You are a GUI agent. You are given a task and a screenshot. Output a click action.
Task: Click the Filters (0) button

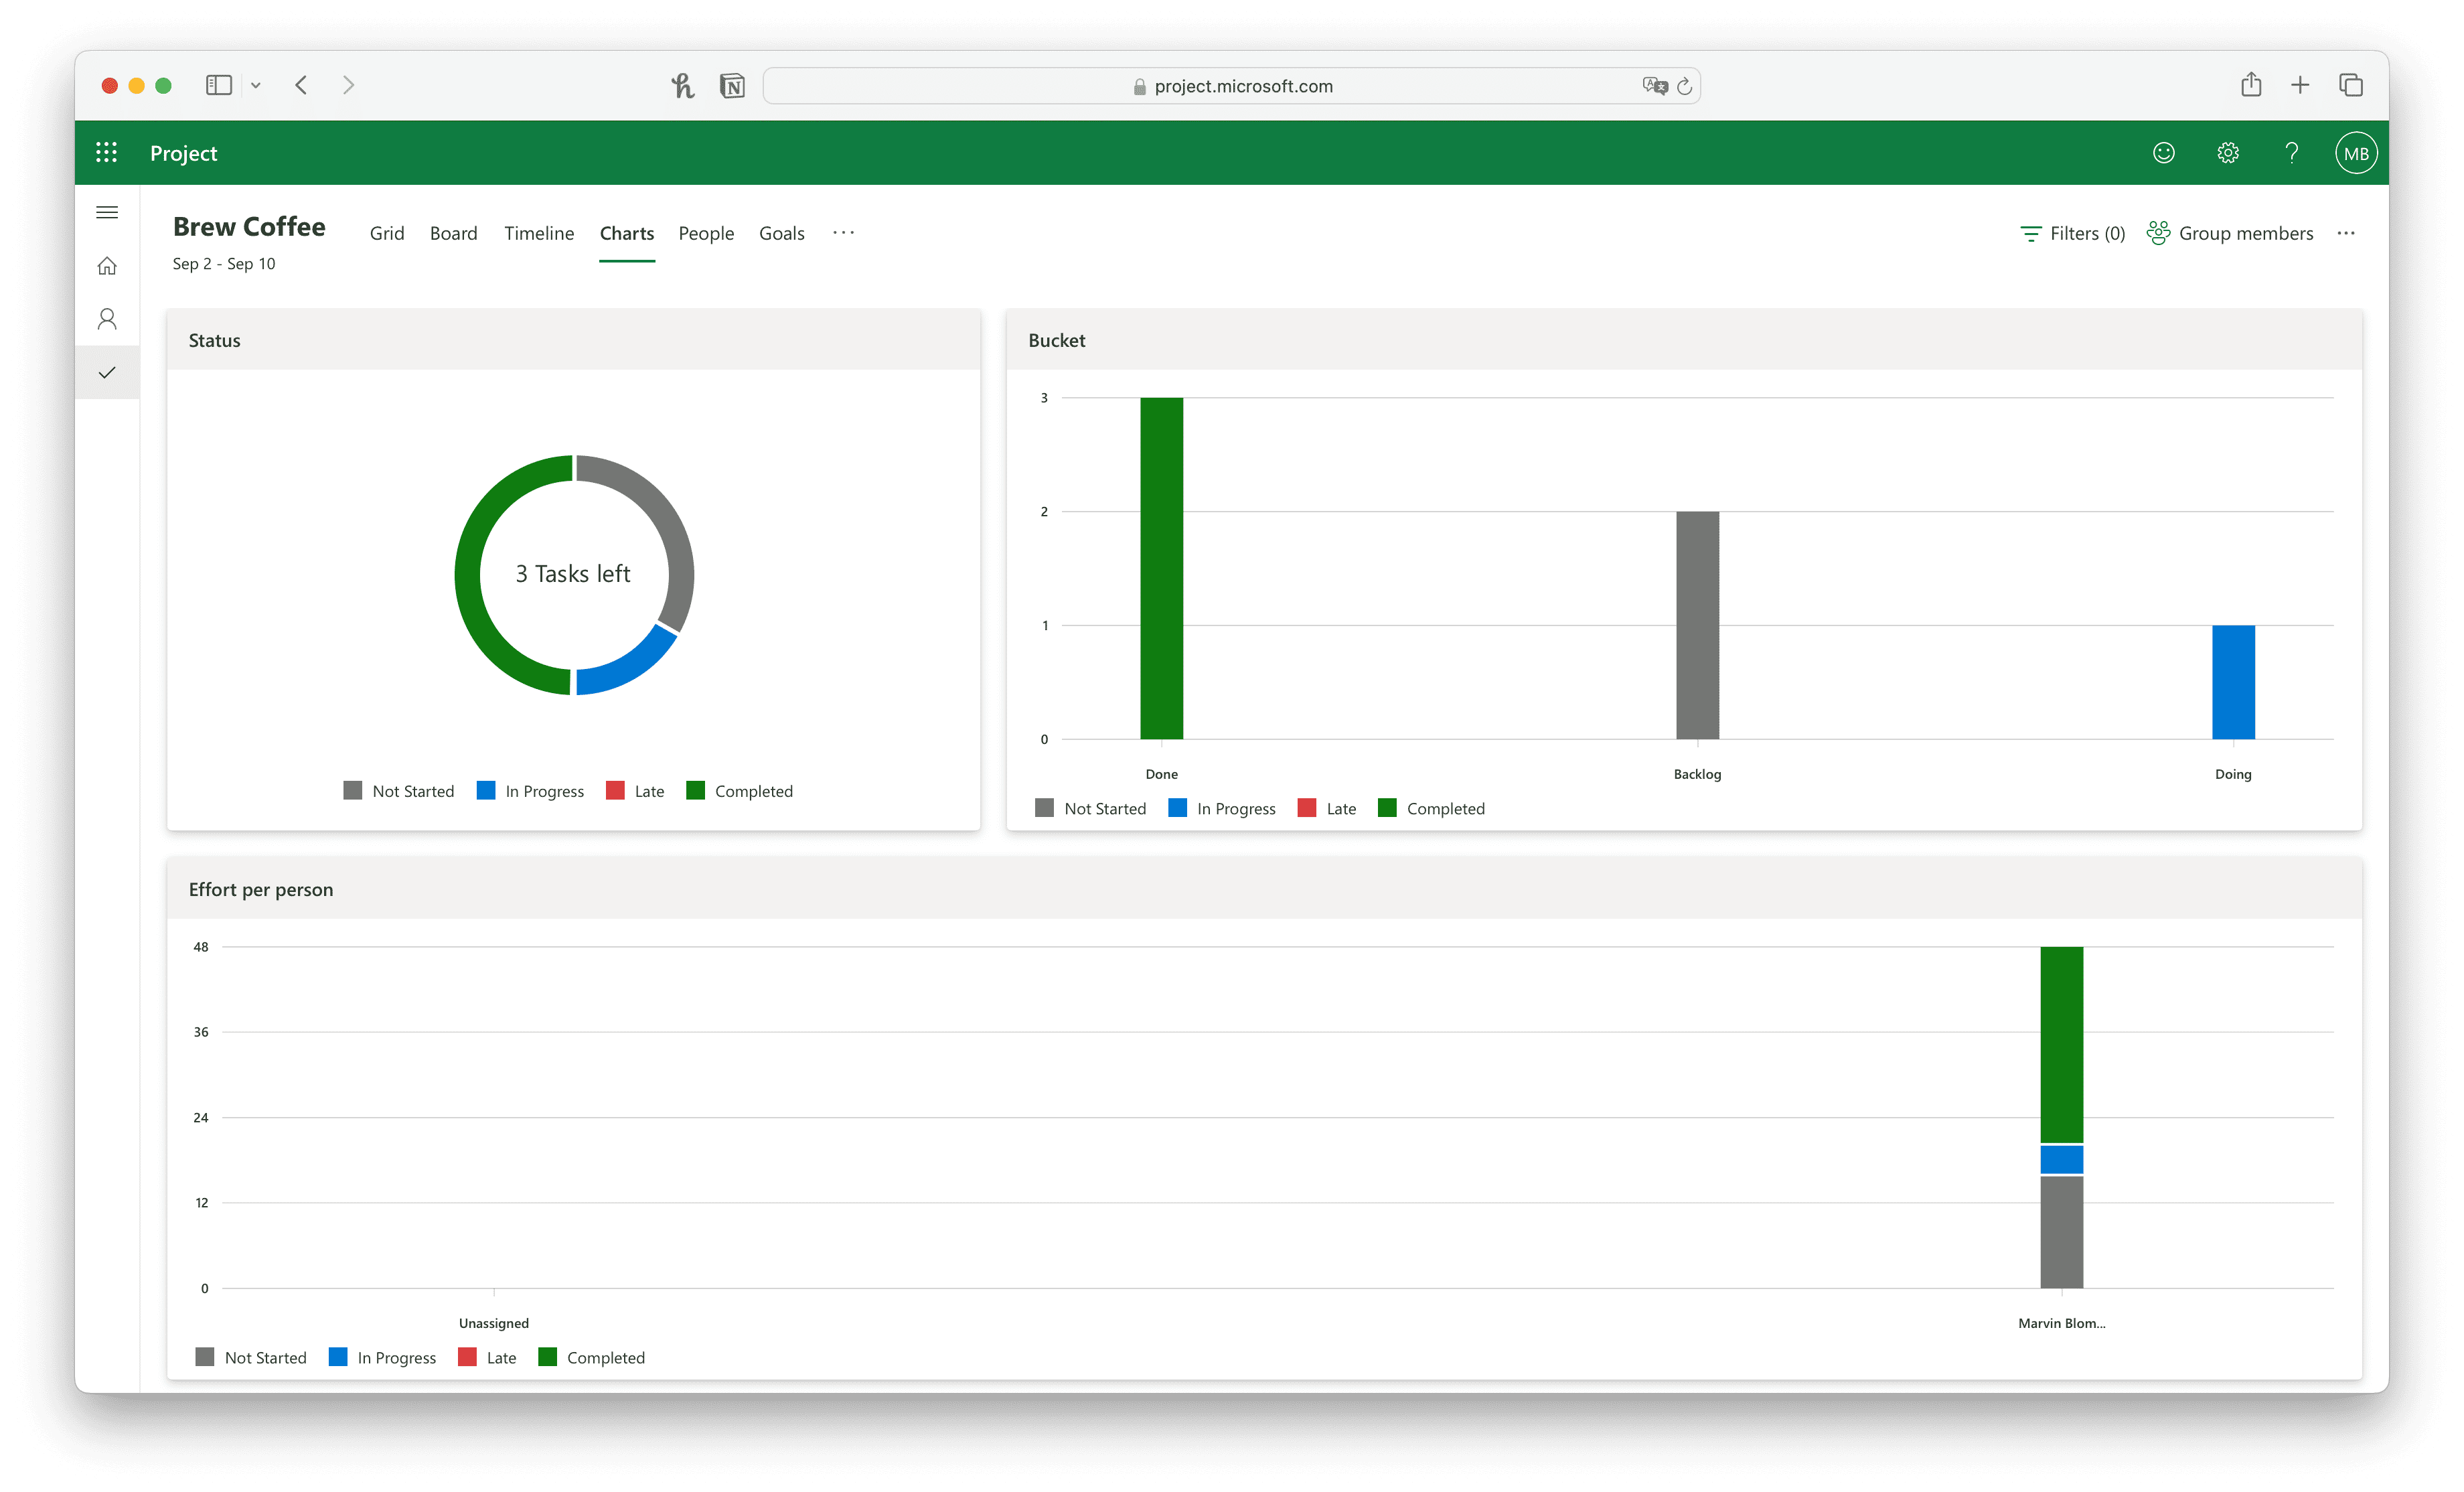tap(2071, 233)
